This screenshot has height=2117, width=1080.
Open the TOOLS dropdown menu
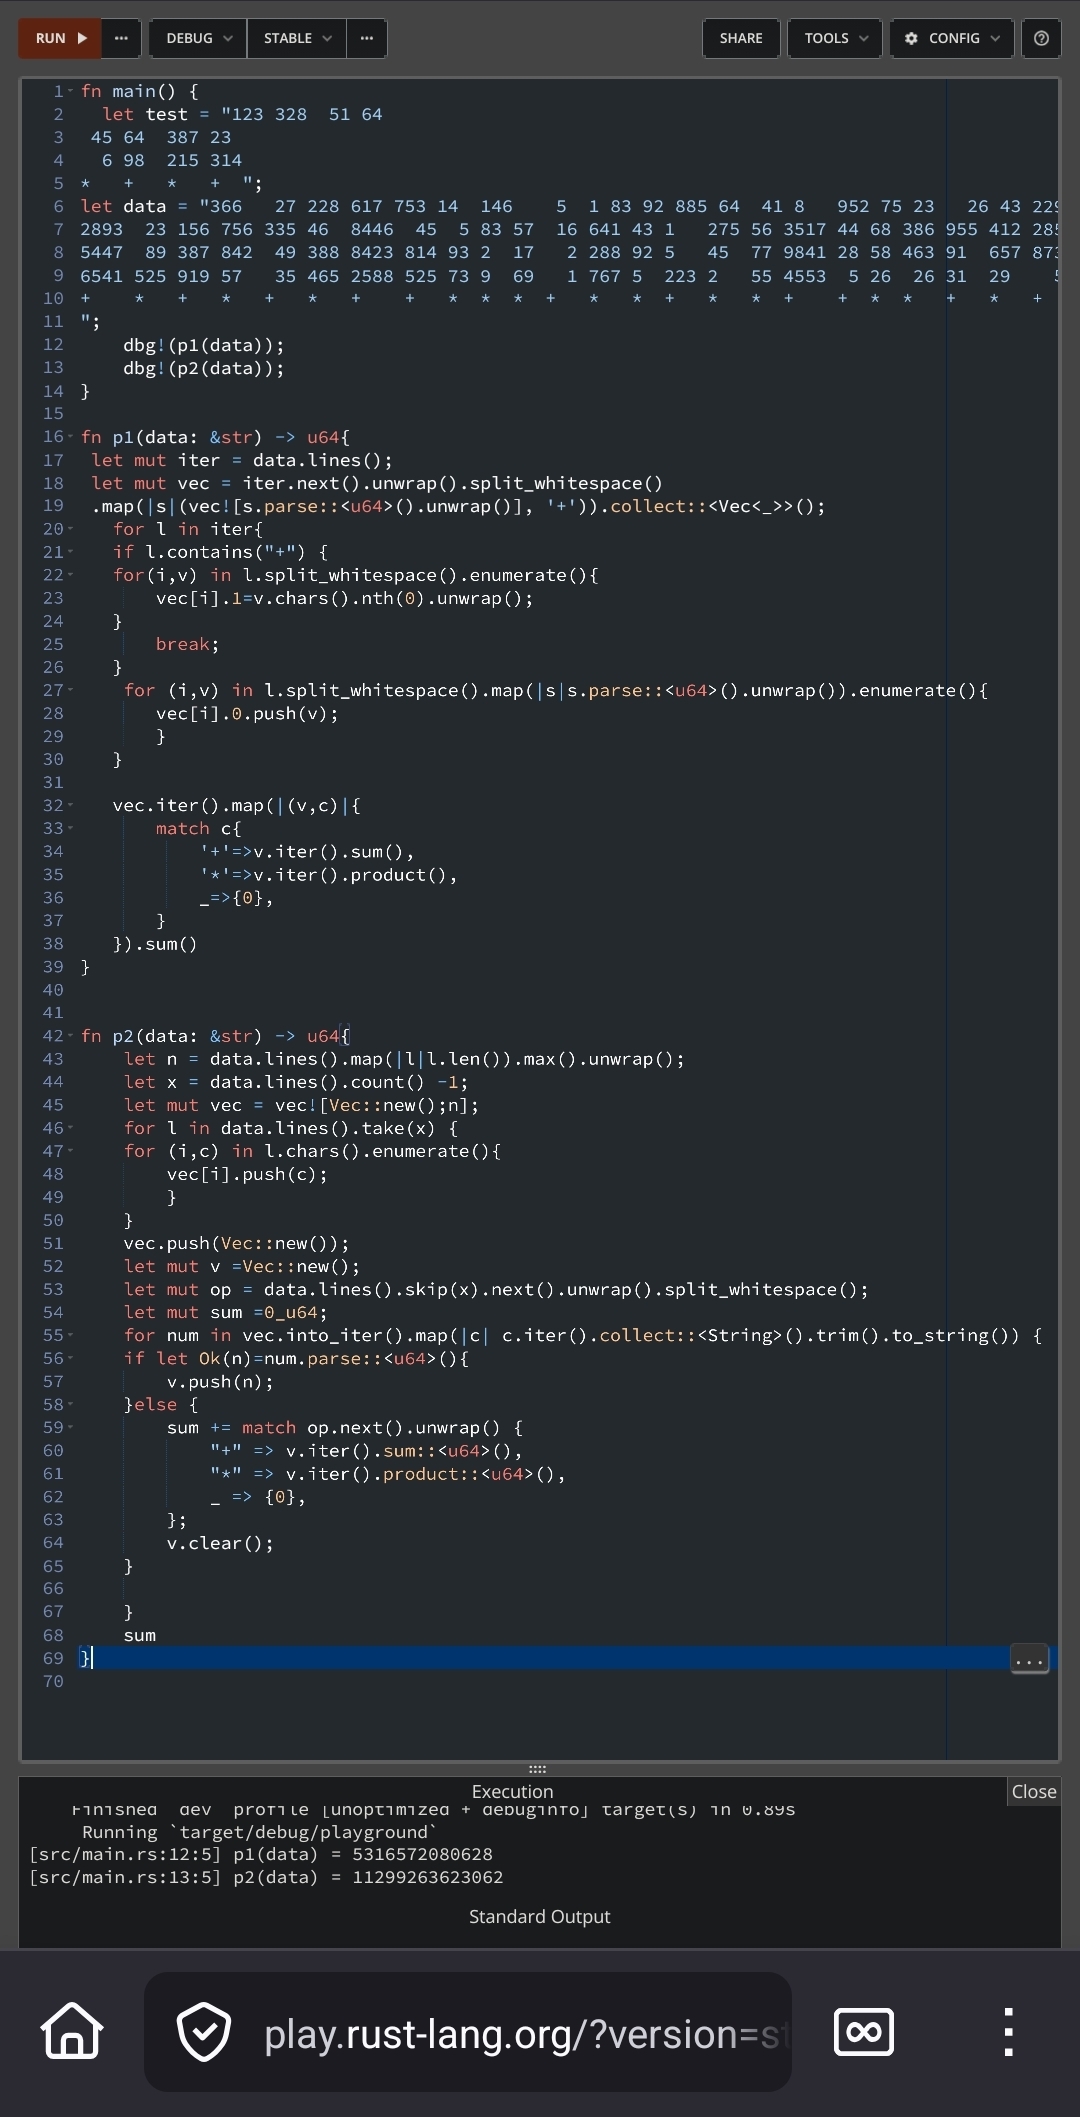836,38
